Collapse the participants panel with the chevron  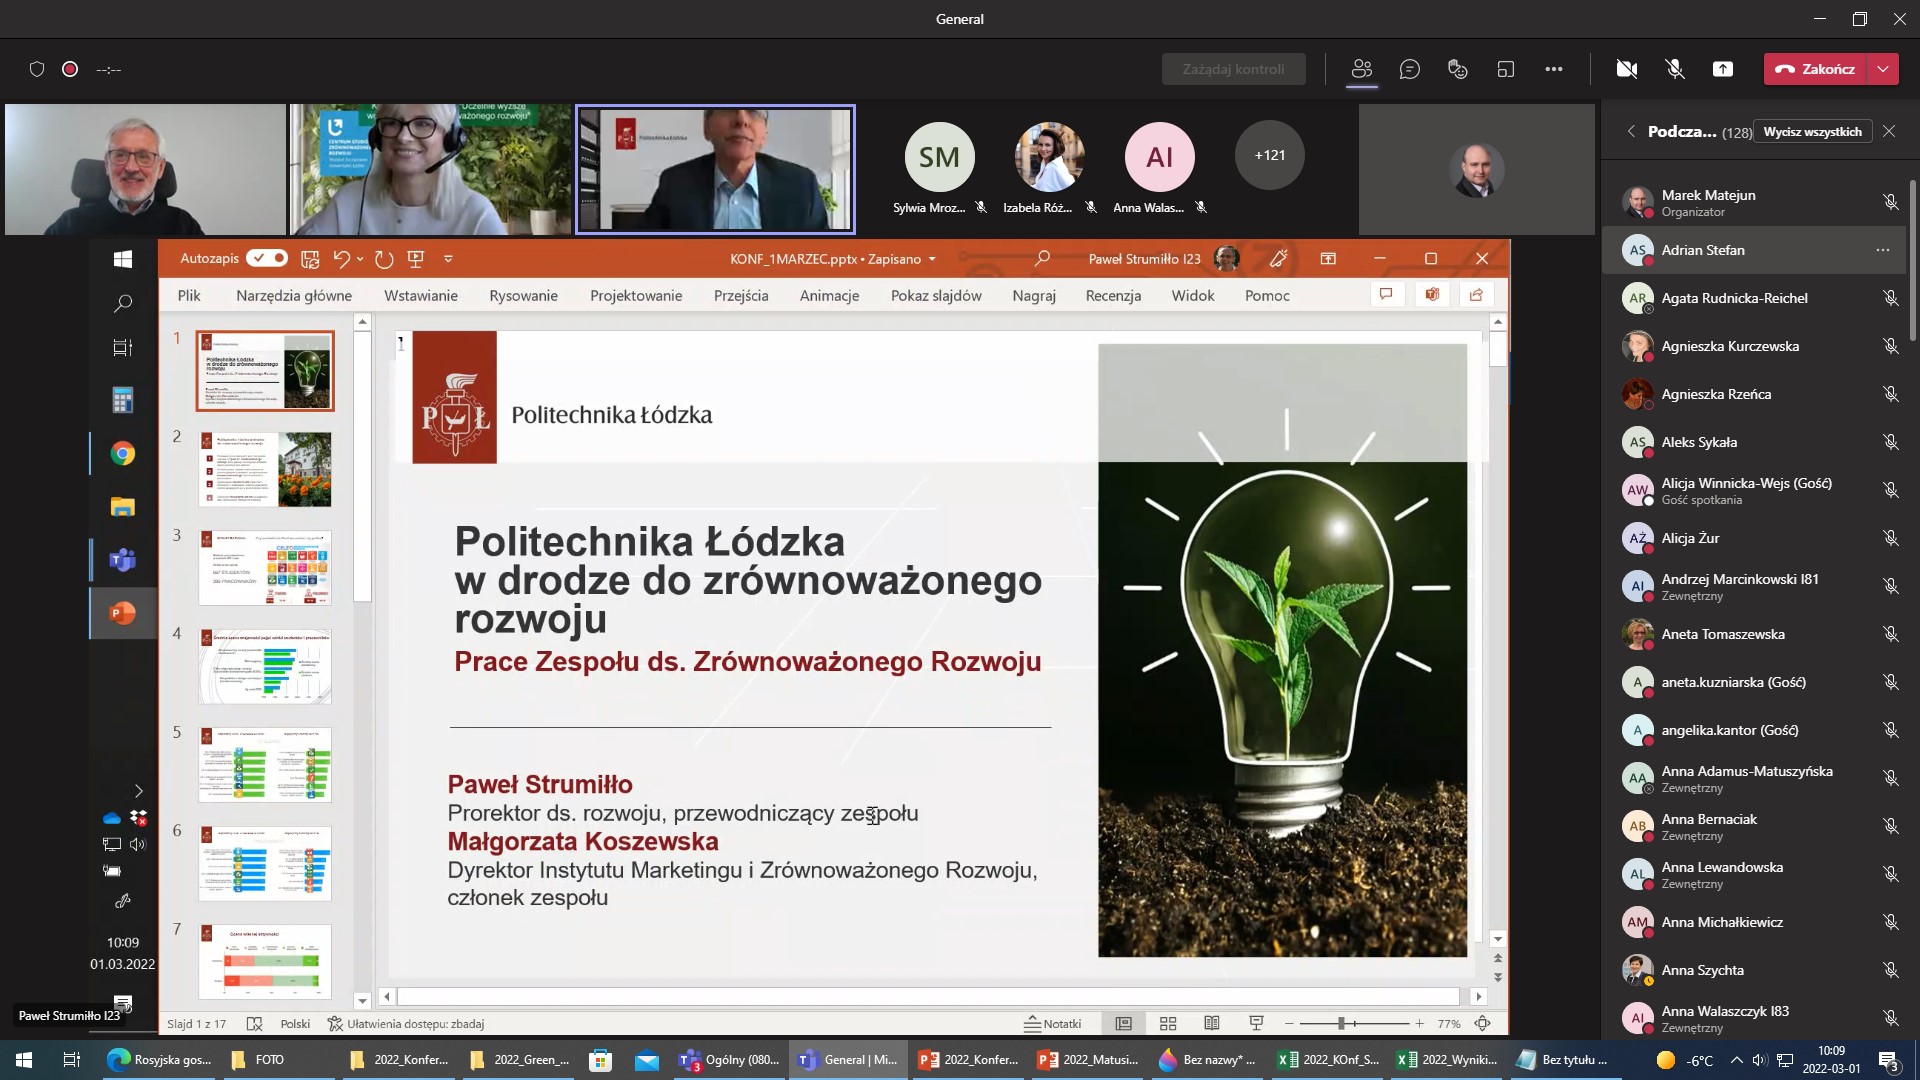1630,131
